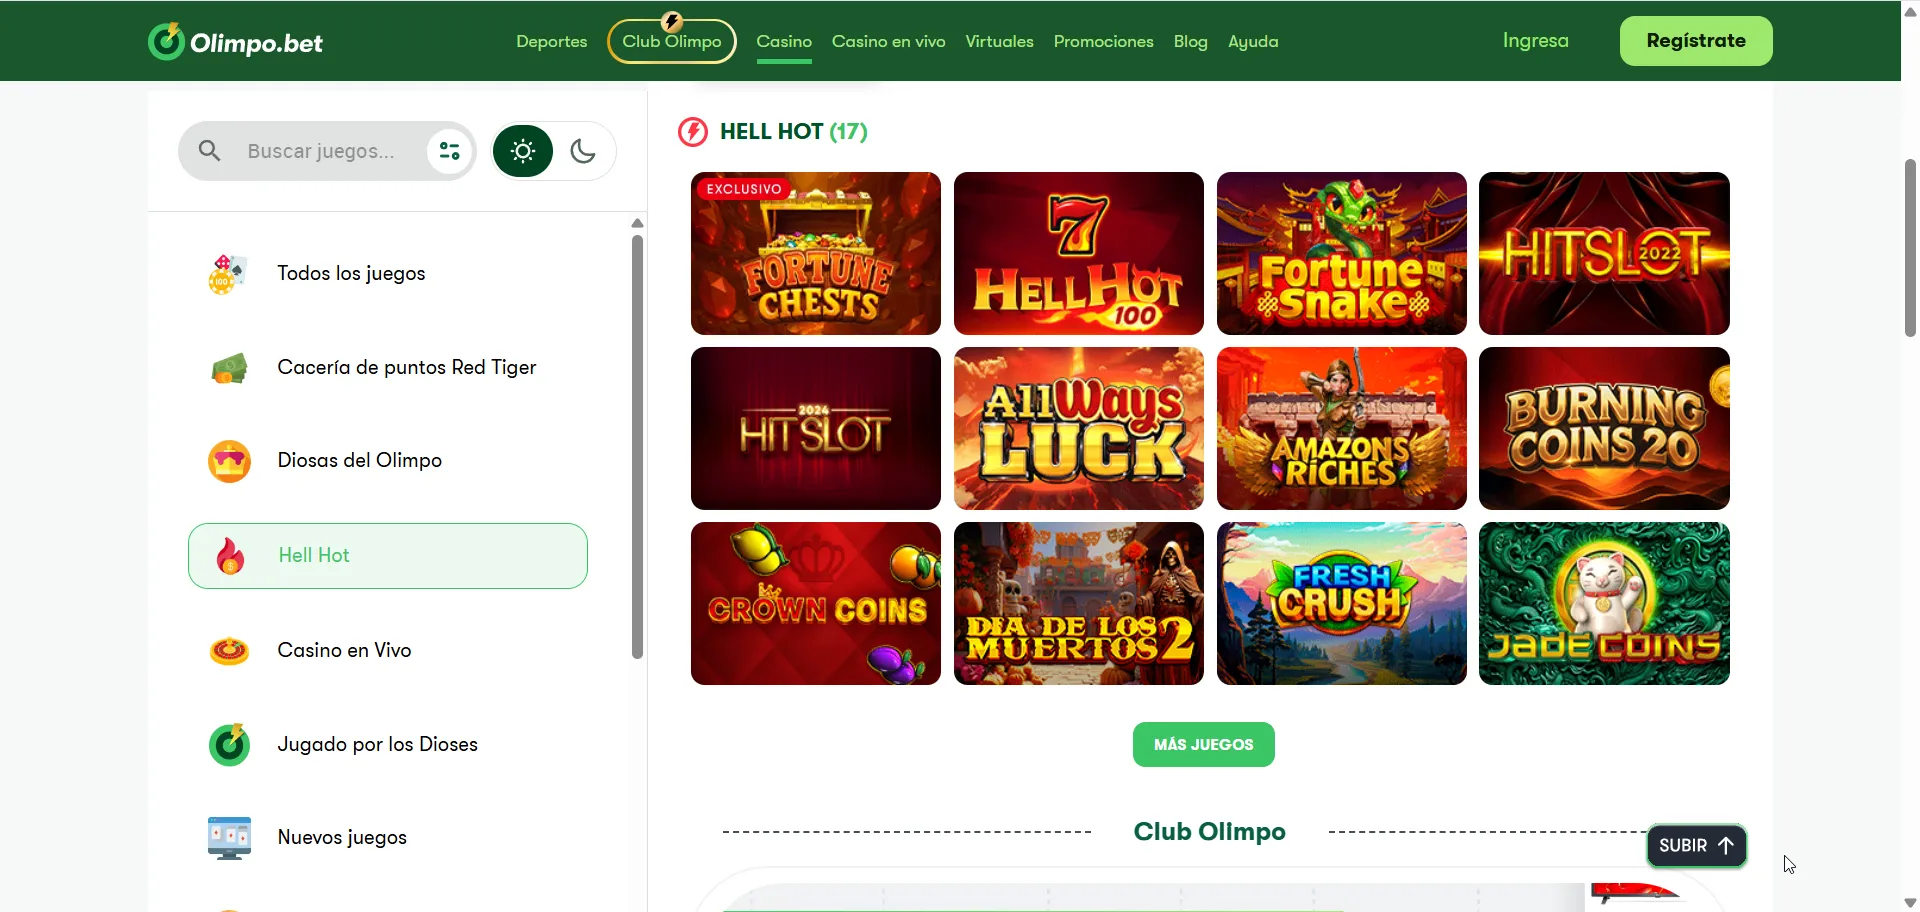This screenshot has width=1920, height=912.
Task: Open the Club Olimpo nav pill
Action: (672, 41)
